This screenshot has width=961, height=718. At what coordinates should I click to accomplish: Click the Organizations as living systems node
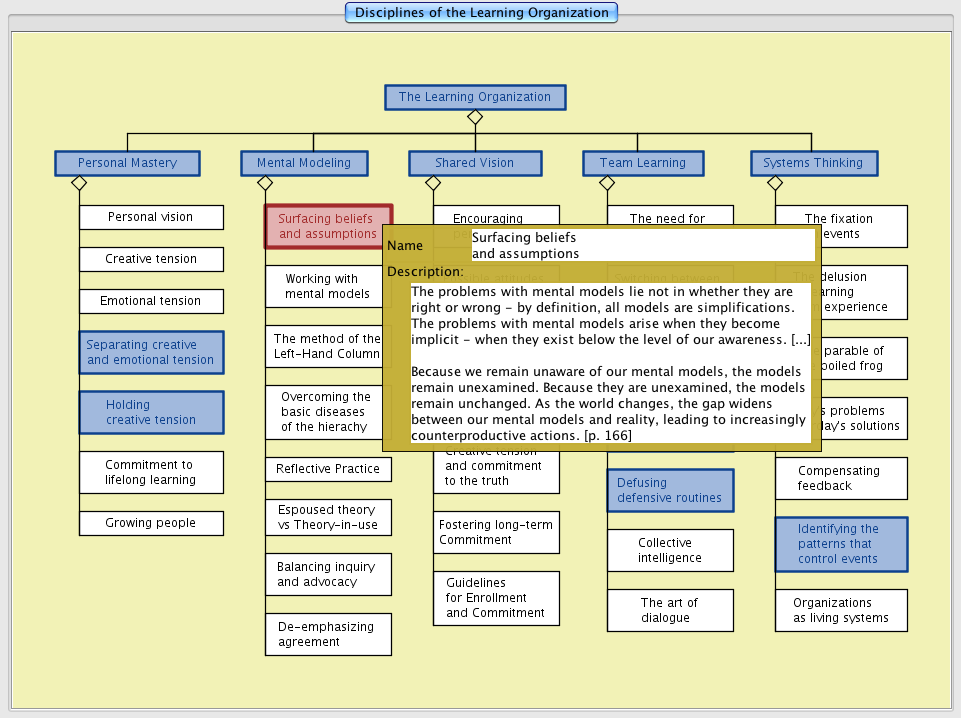point(840,610)
